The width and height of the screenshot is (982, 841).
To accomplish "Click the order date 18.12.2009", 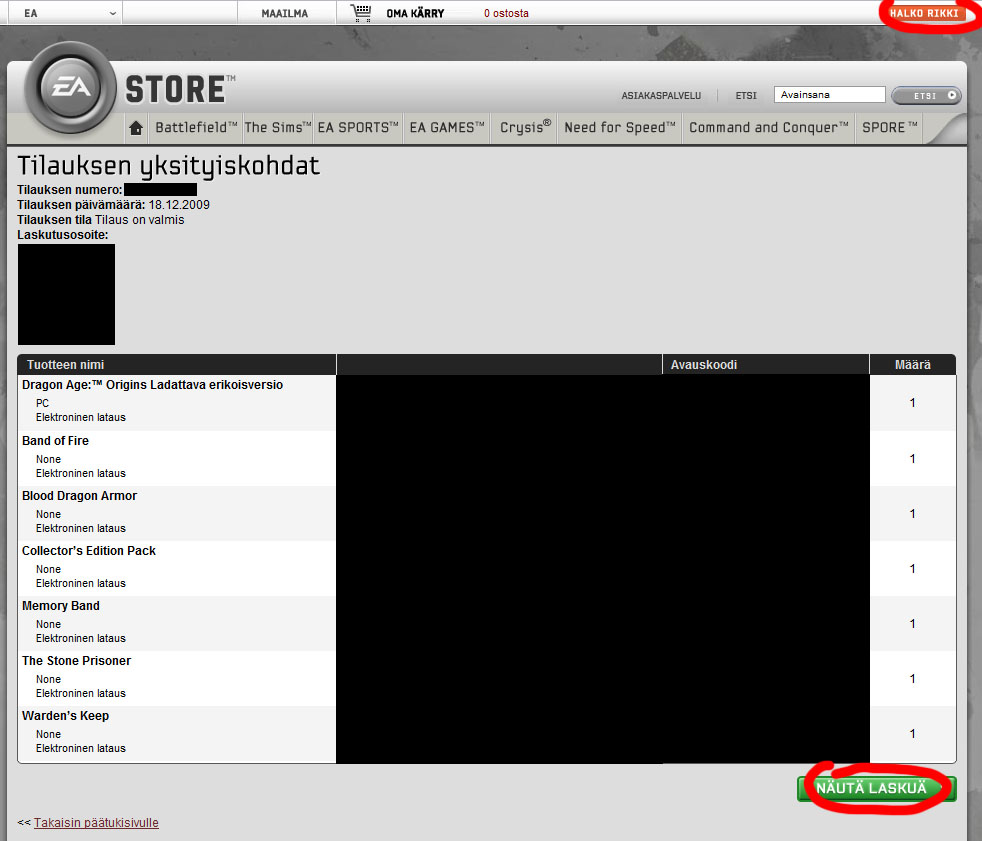I will (x=179, y=205).
